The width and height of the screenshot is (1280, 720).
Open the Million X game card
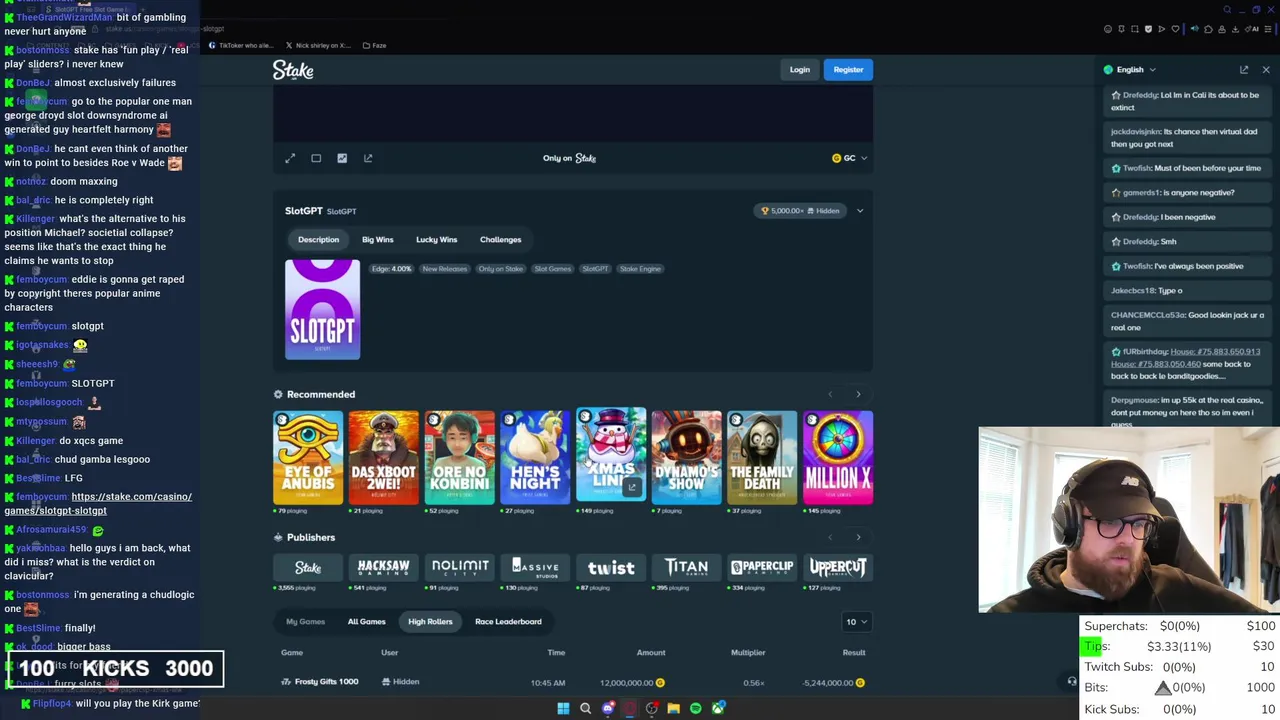[838, 457]
